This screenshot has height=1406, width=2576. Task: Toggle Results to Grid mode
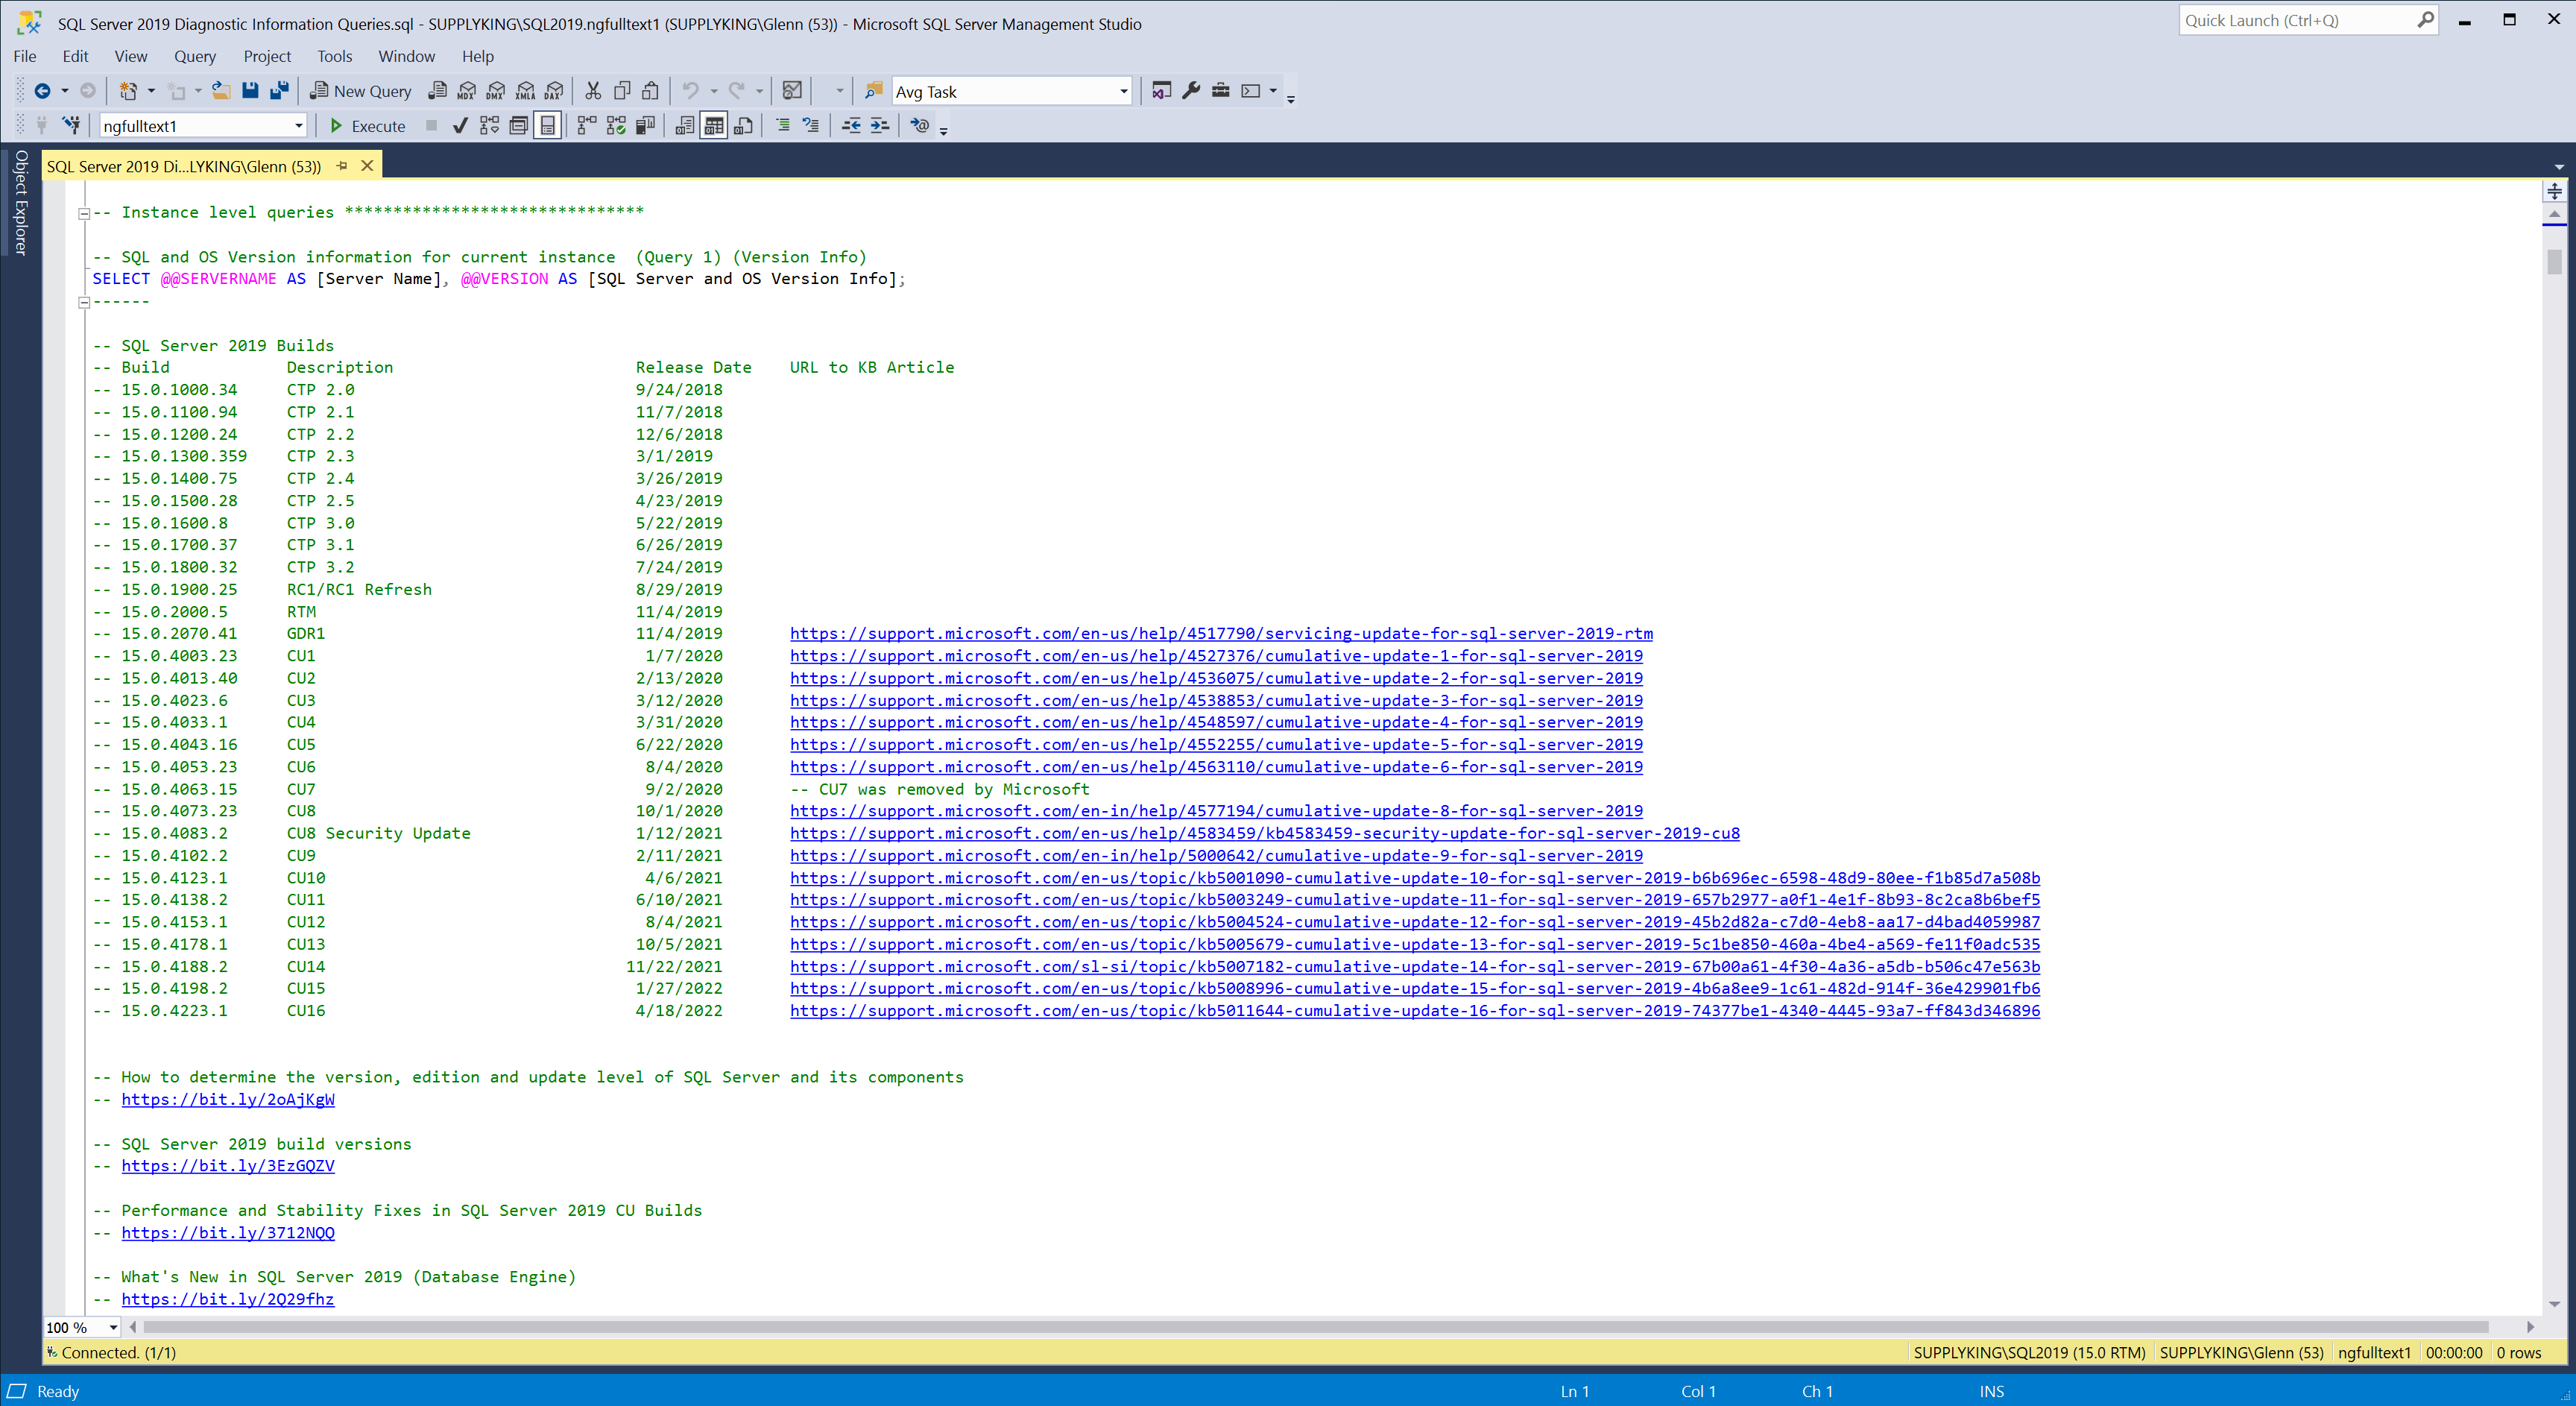[x=714, y=126]
